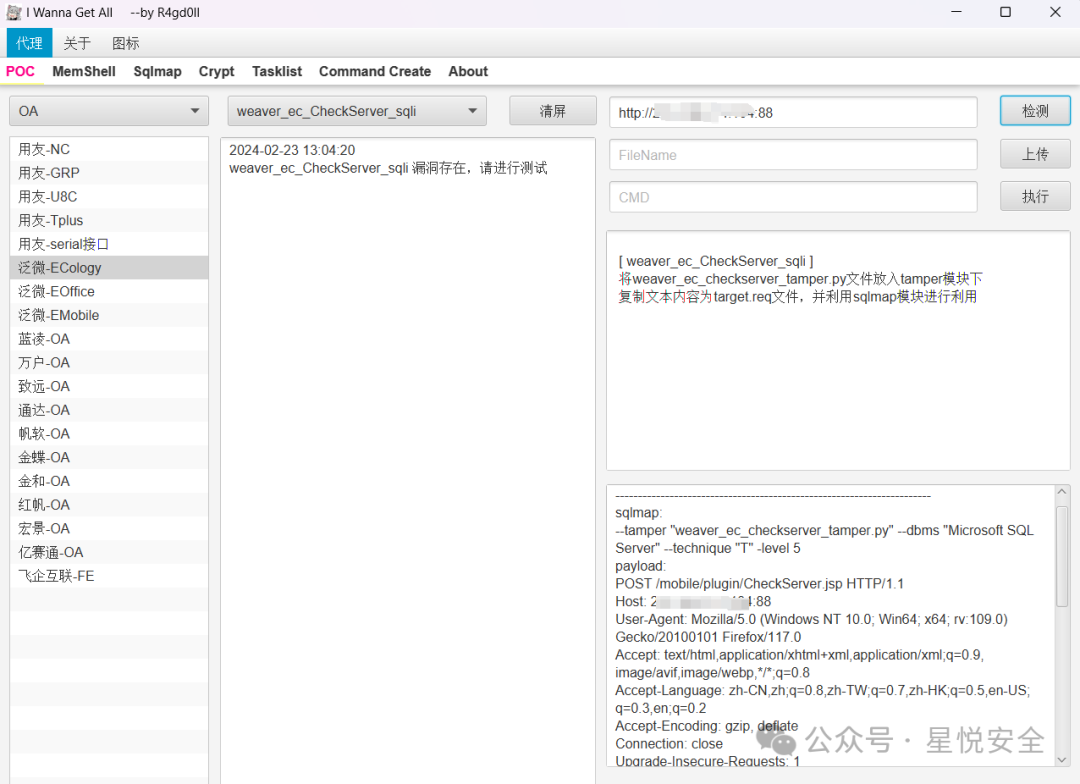The width and height of the screenshot is (1080, 784).
Task: Click the POST /mobile/plugin/CheckServer.jsp payload line
Action: coord(759,584)
